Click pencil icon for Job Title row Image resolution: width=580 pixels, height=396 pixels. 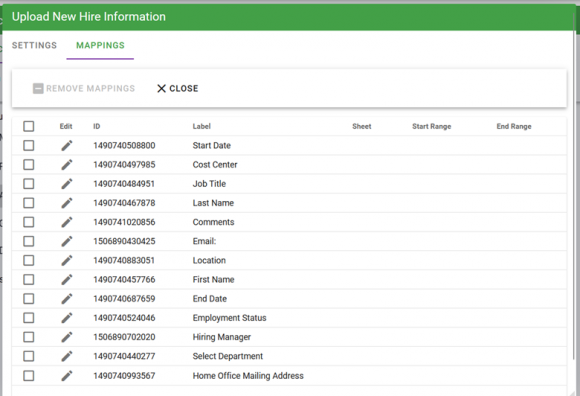coord(67,184)
